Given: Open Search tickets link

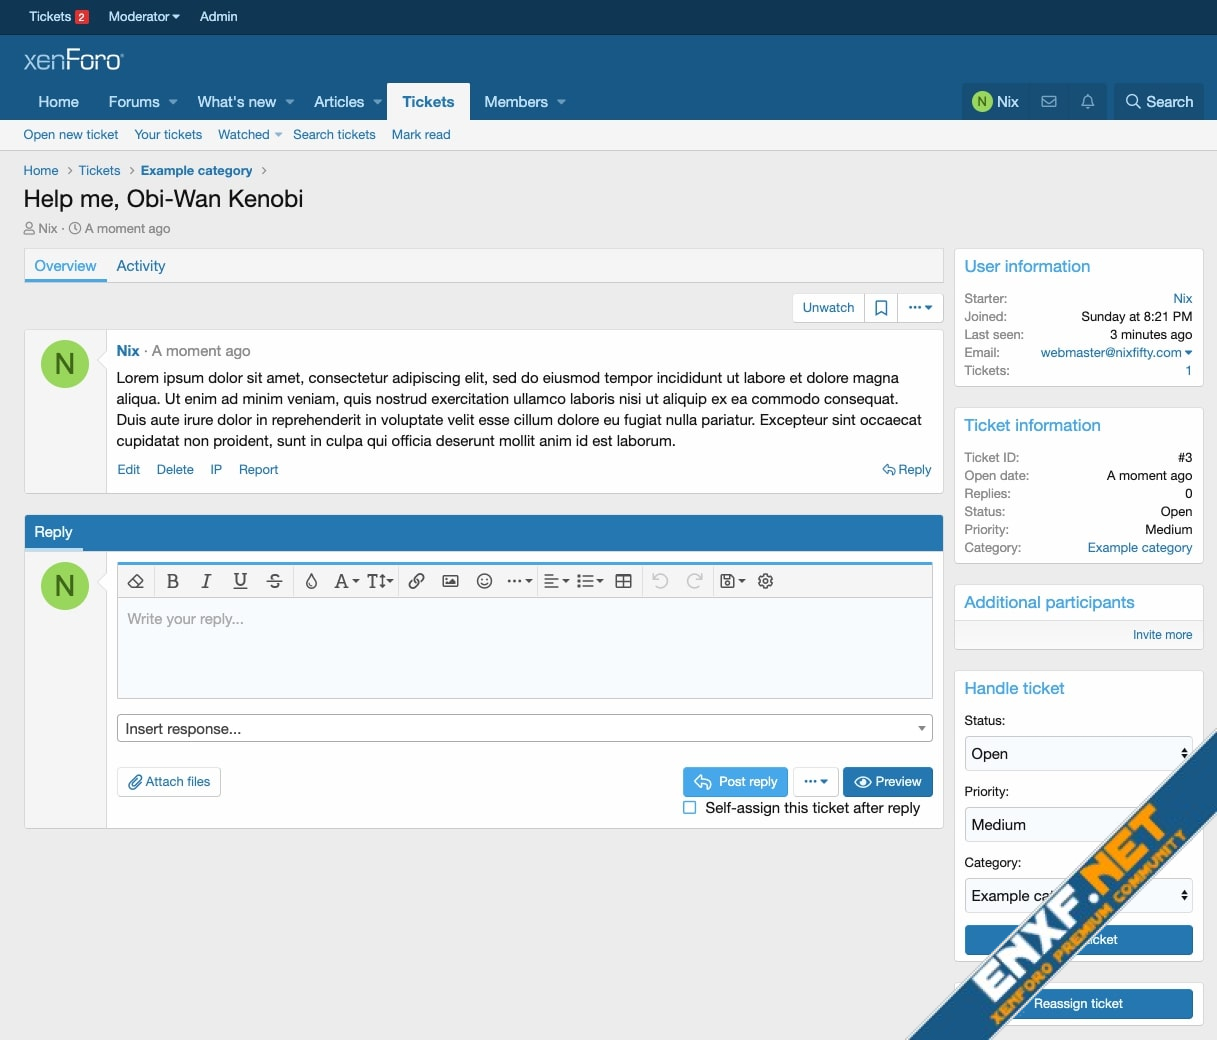Looking at the screenshot, I should 334,135.
